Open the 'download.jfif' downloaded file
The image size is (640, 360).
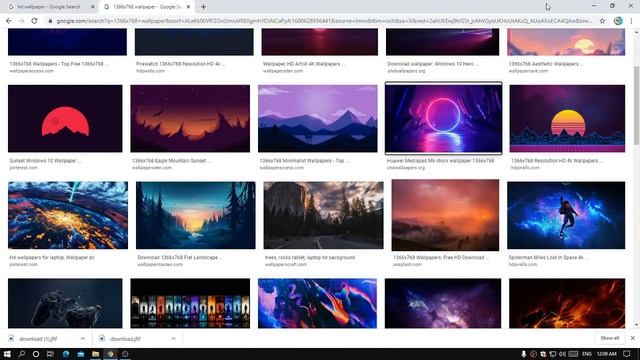125,339
